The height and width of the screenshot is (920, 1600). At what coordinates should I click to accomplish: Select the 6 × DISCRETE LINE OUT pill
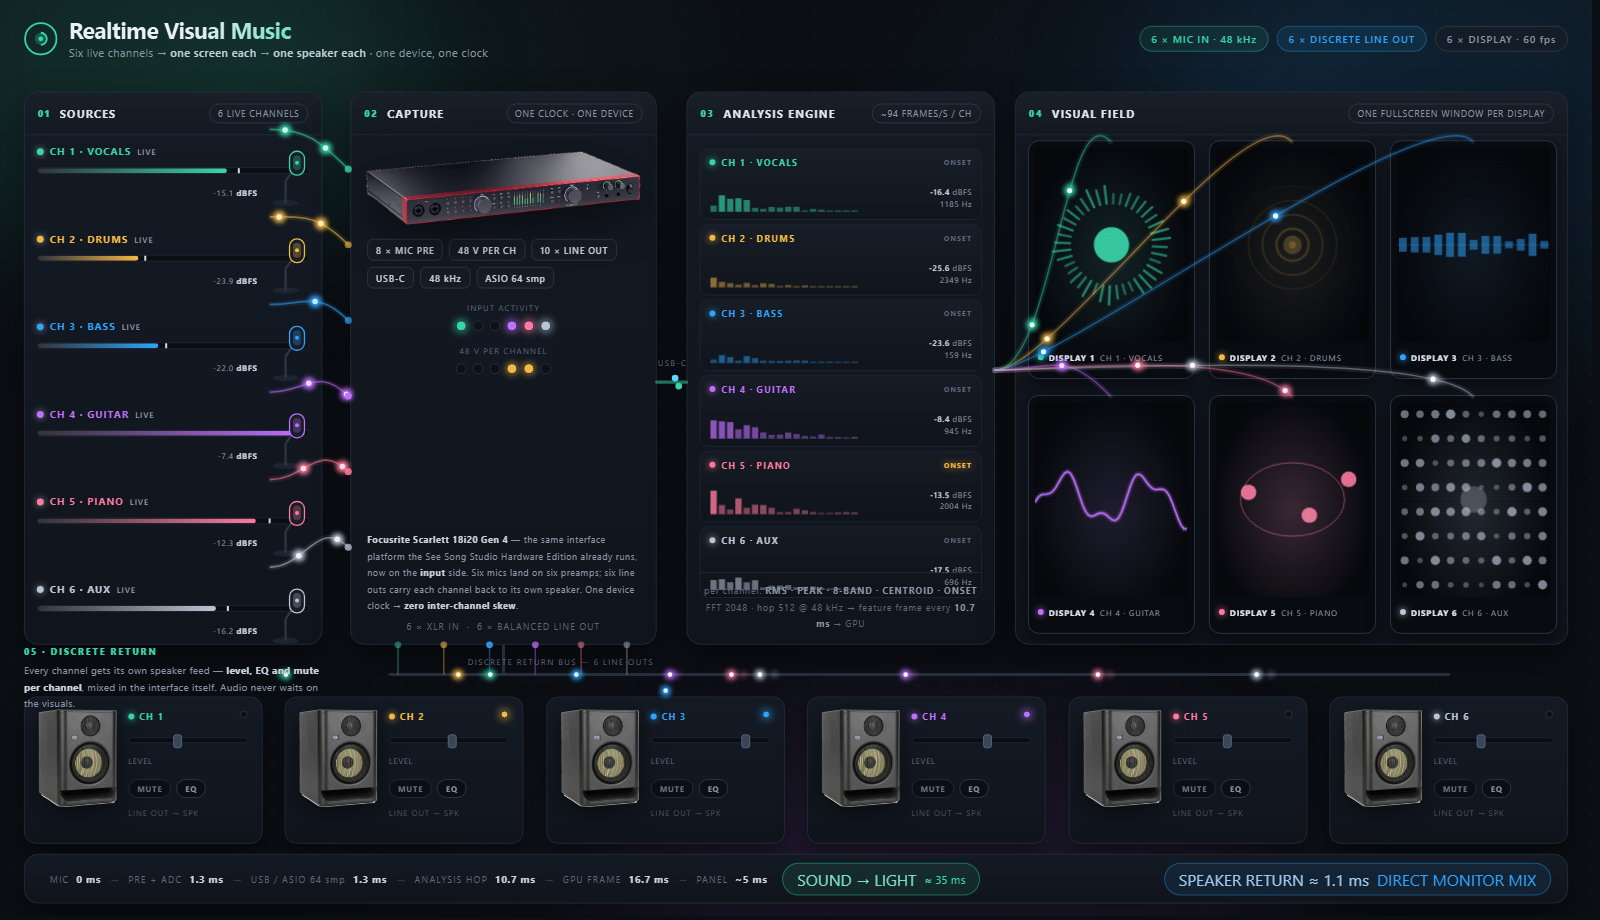[x=1351, y=39]
